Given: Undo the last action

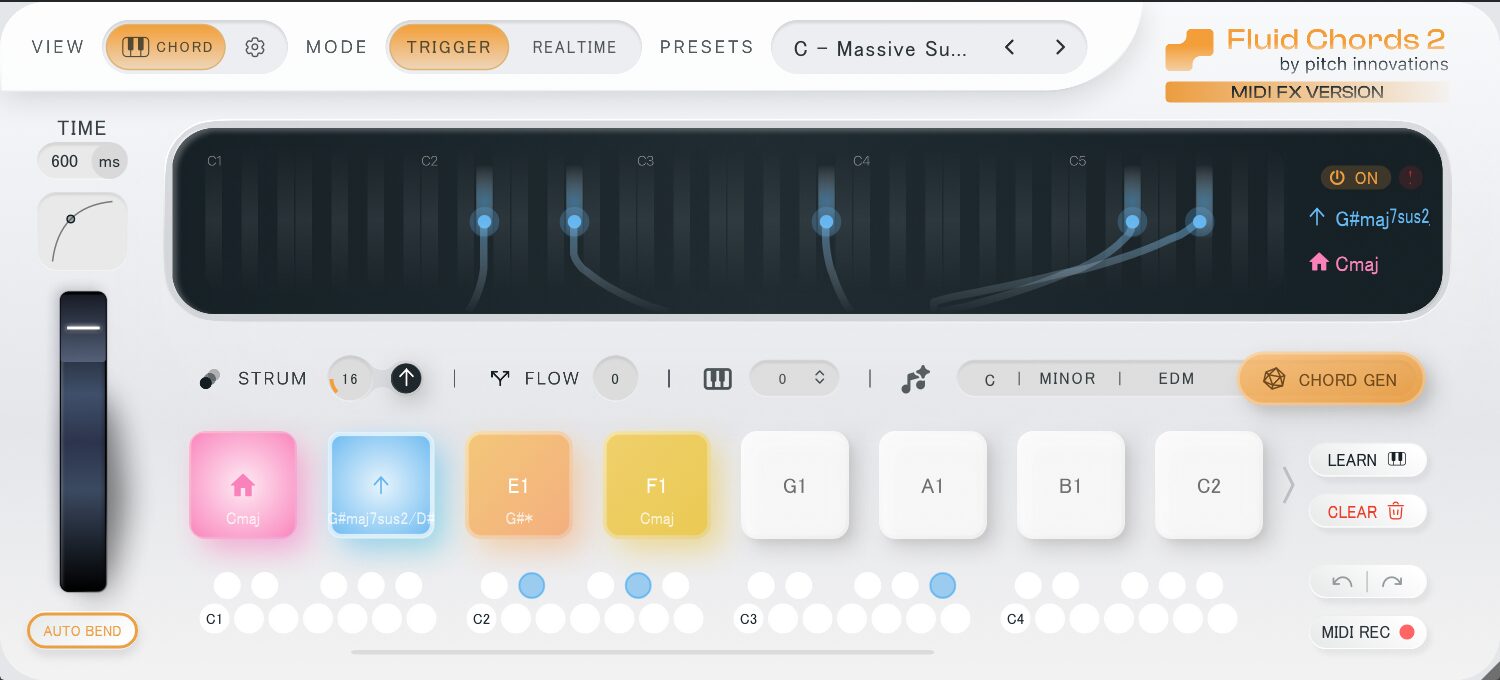Looking at the screenshot, I should 1342,582.
